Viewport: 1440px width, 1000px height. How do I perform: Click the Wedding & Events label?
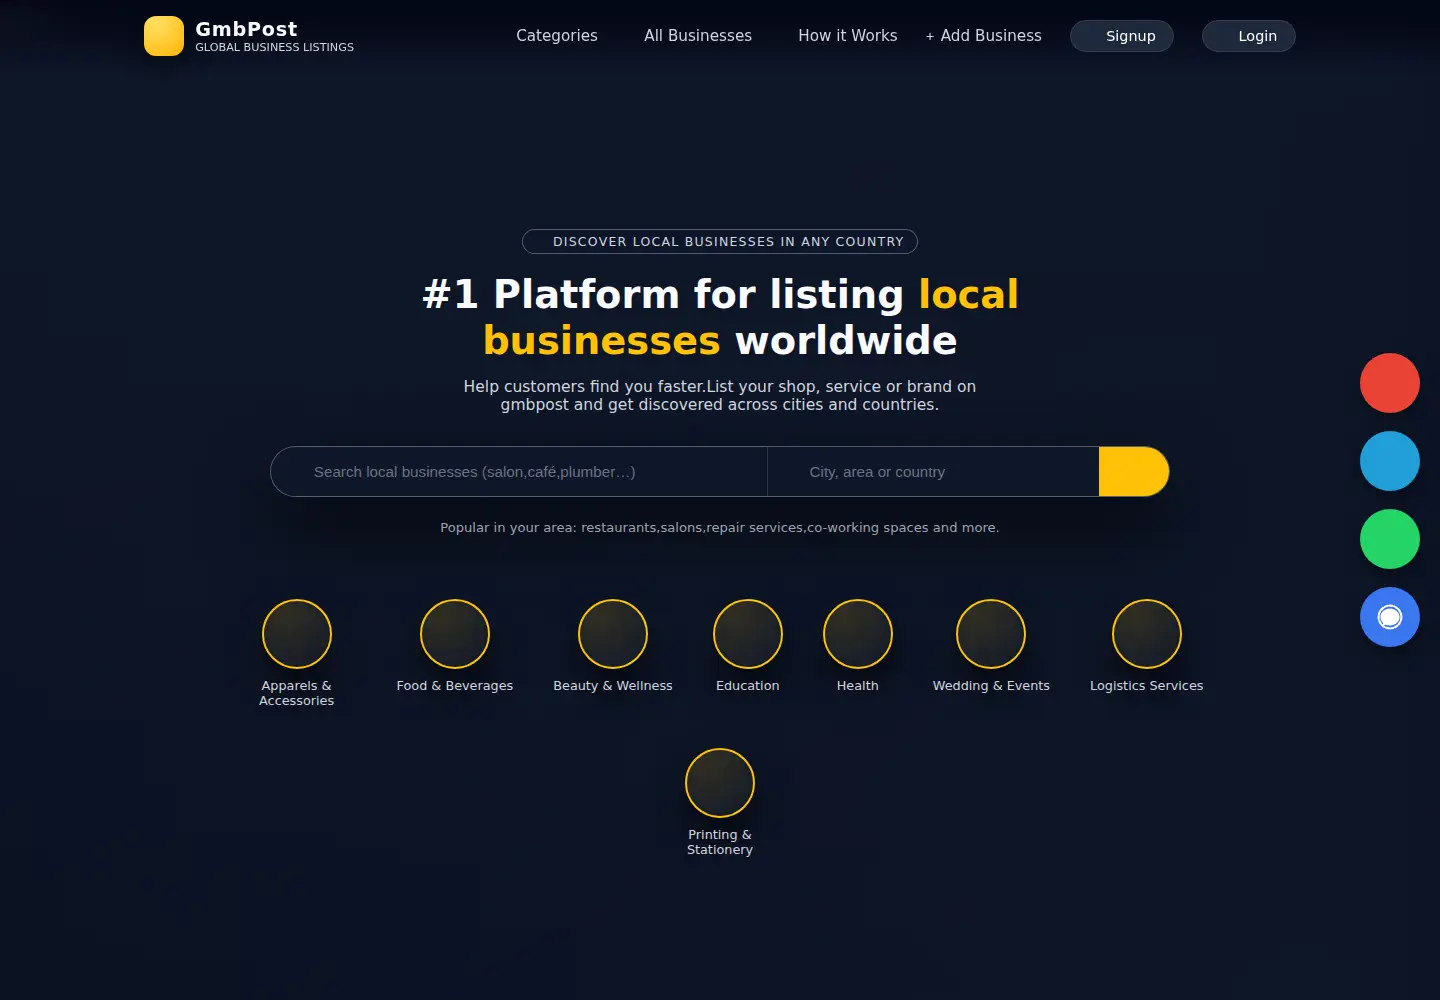pos(991,686)
